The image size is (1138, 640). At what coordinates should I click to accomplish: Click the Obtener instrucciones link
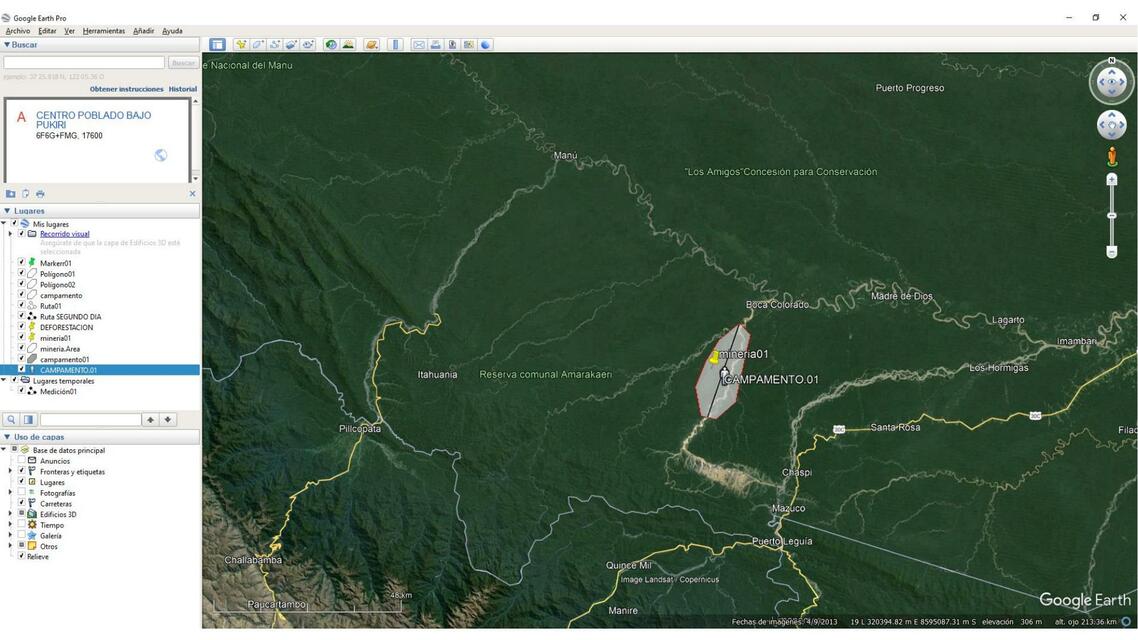(x=126, y=89)
